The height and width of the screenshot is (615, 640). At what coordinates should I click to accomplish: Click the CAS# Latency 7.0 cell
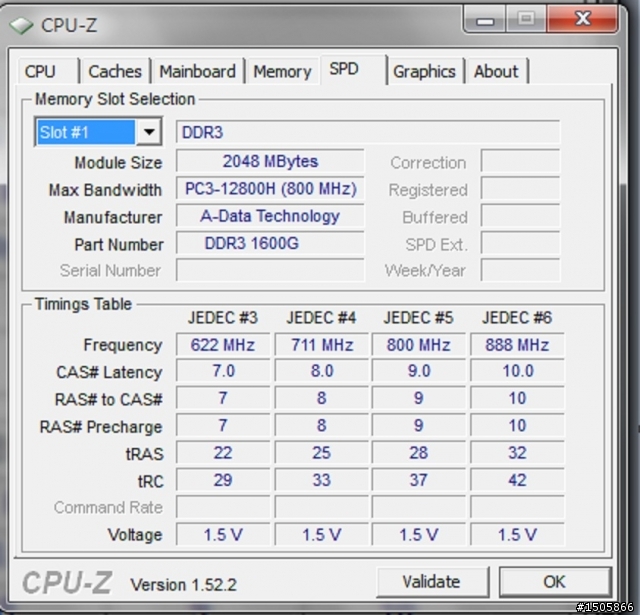(x=223, y=371)
